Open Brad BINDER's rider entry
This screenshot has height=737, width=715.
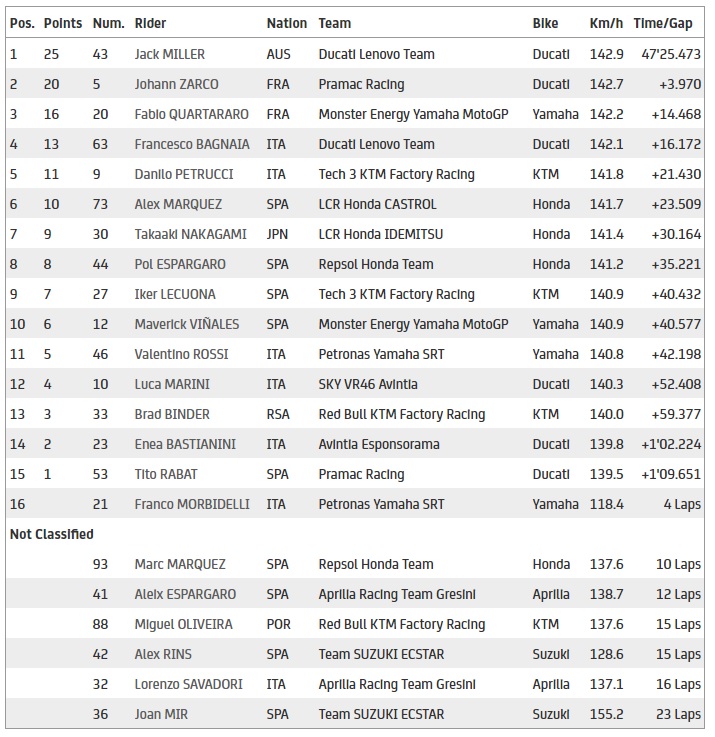[x=173, y=414]
